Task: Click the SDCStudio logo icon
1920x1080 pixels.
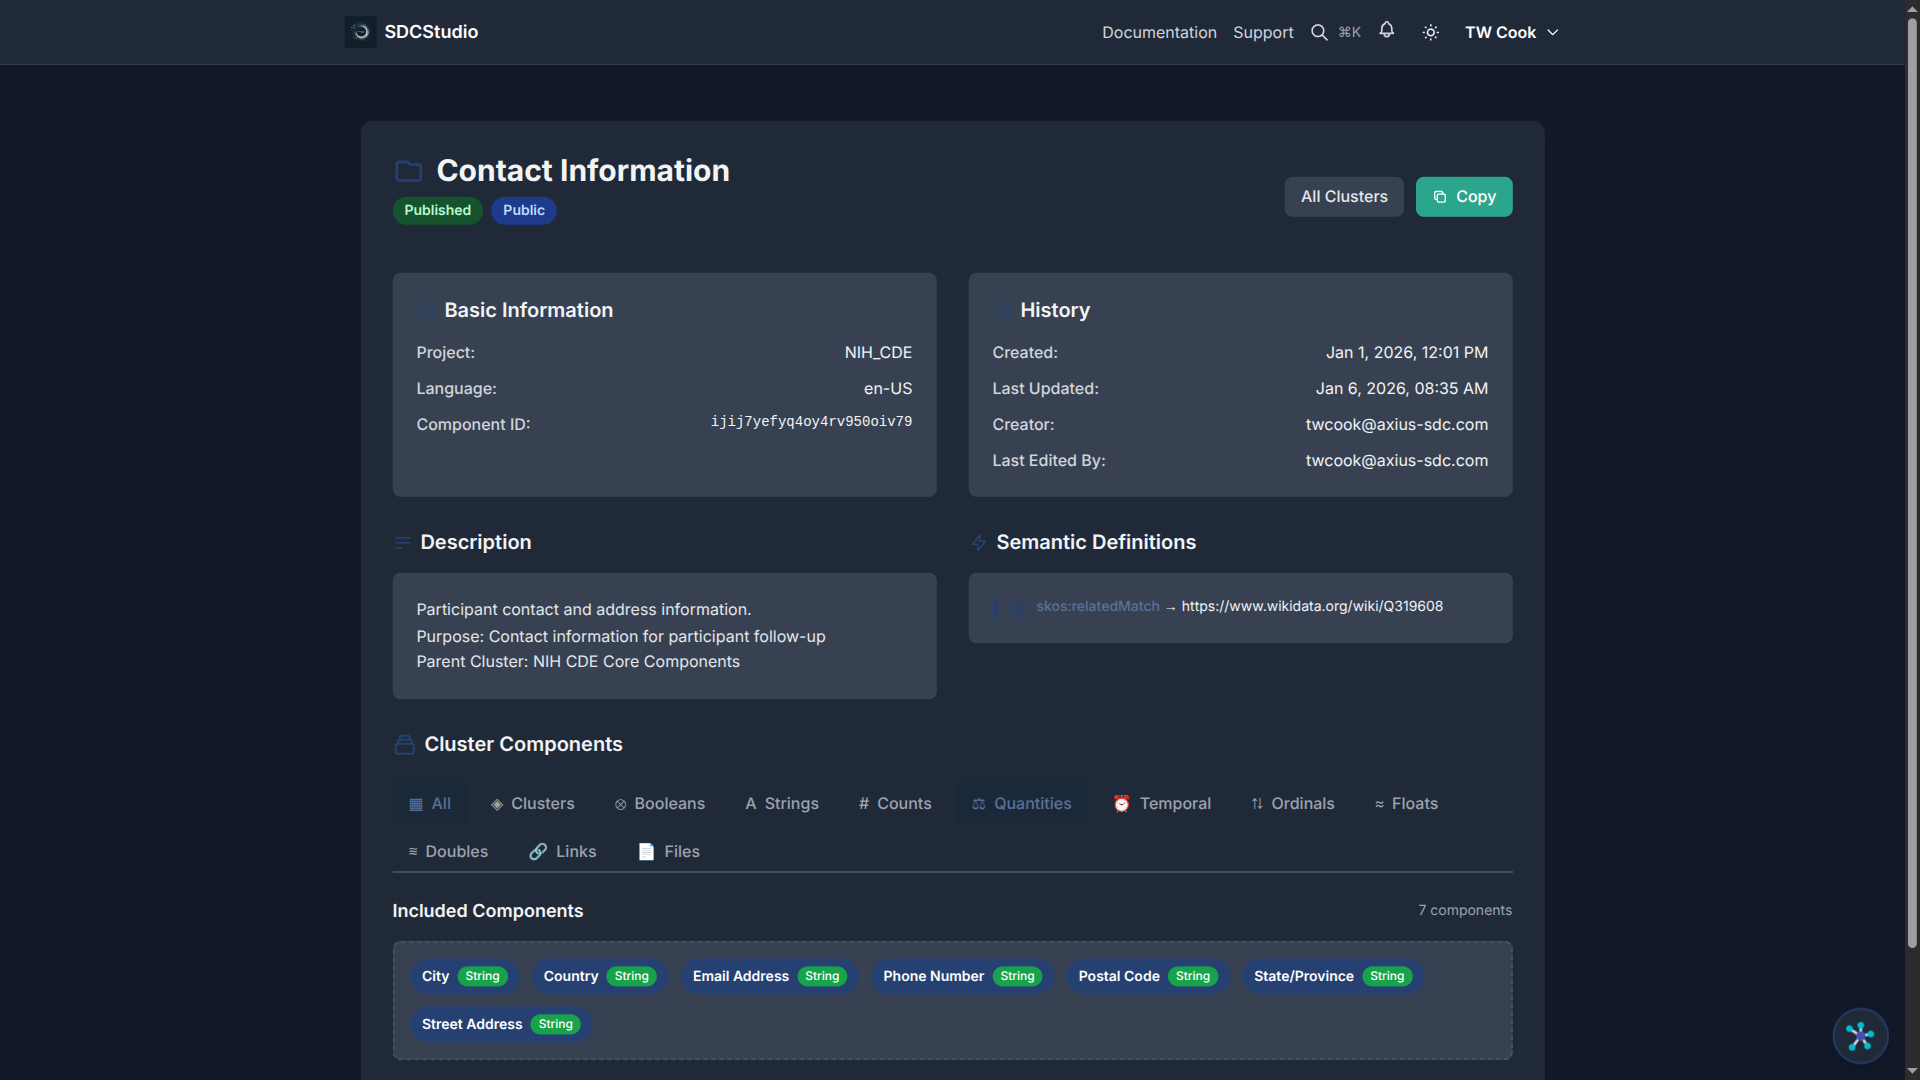Action: click(360, 31)
